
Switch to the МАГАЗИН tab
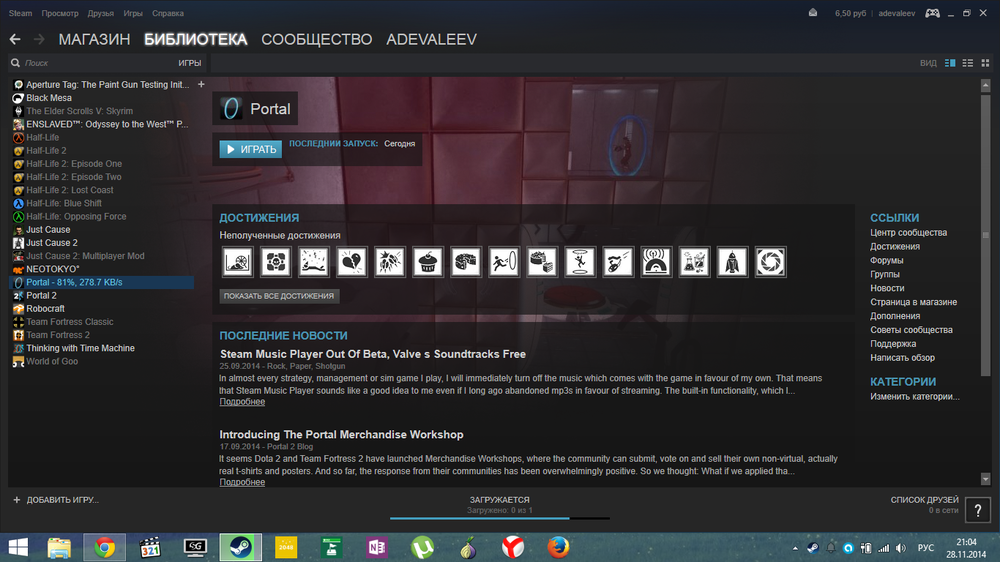(94, 39)
